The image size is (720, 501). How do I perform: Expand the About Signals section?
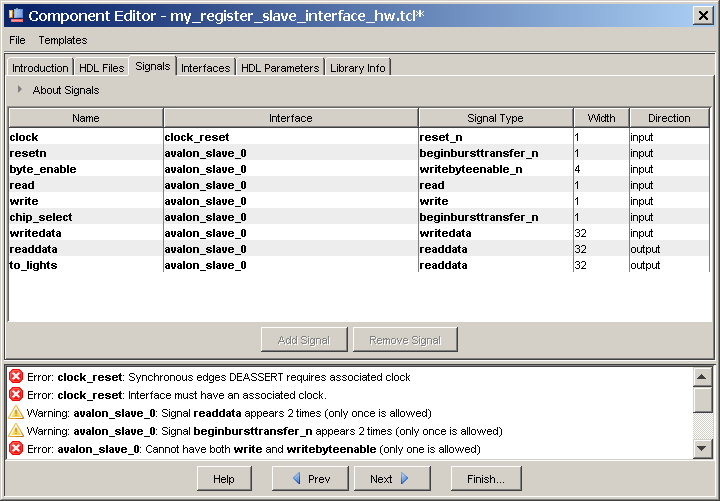coord(20,90)
